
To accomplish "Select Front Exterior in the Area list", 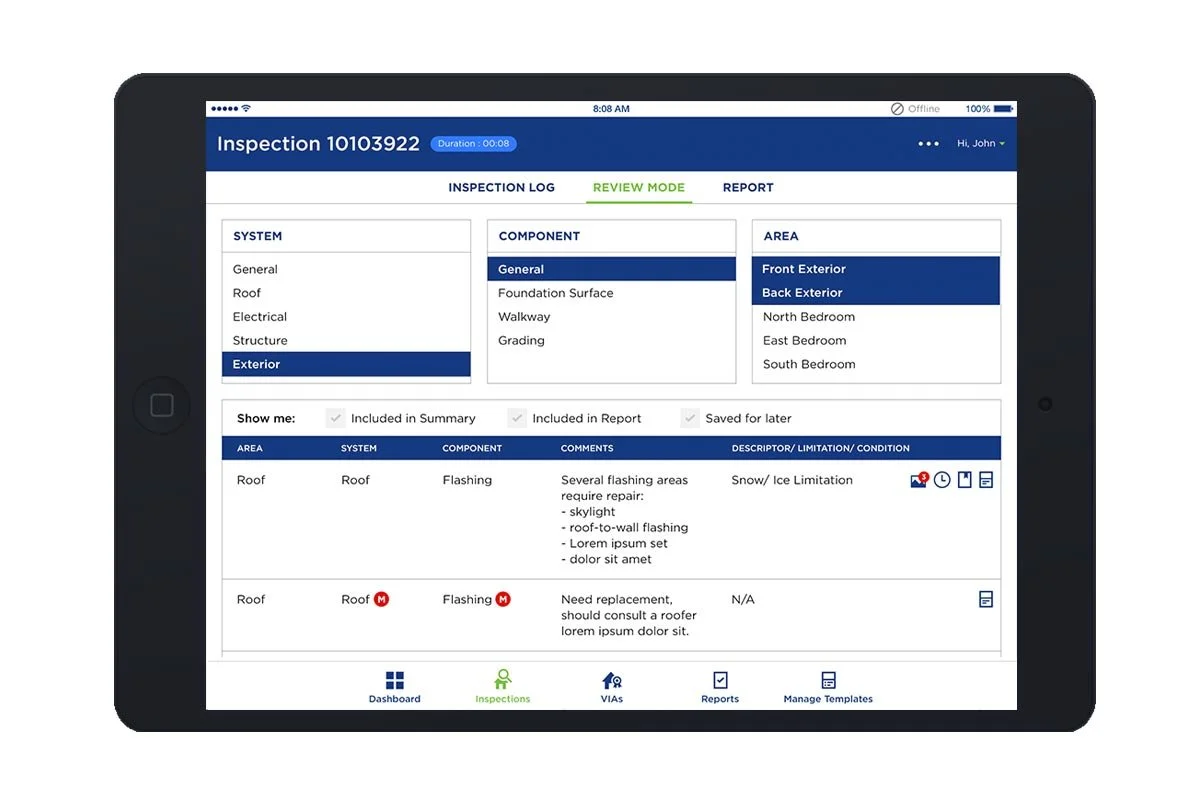I will tap(876, 269).
